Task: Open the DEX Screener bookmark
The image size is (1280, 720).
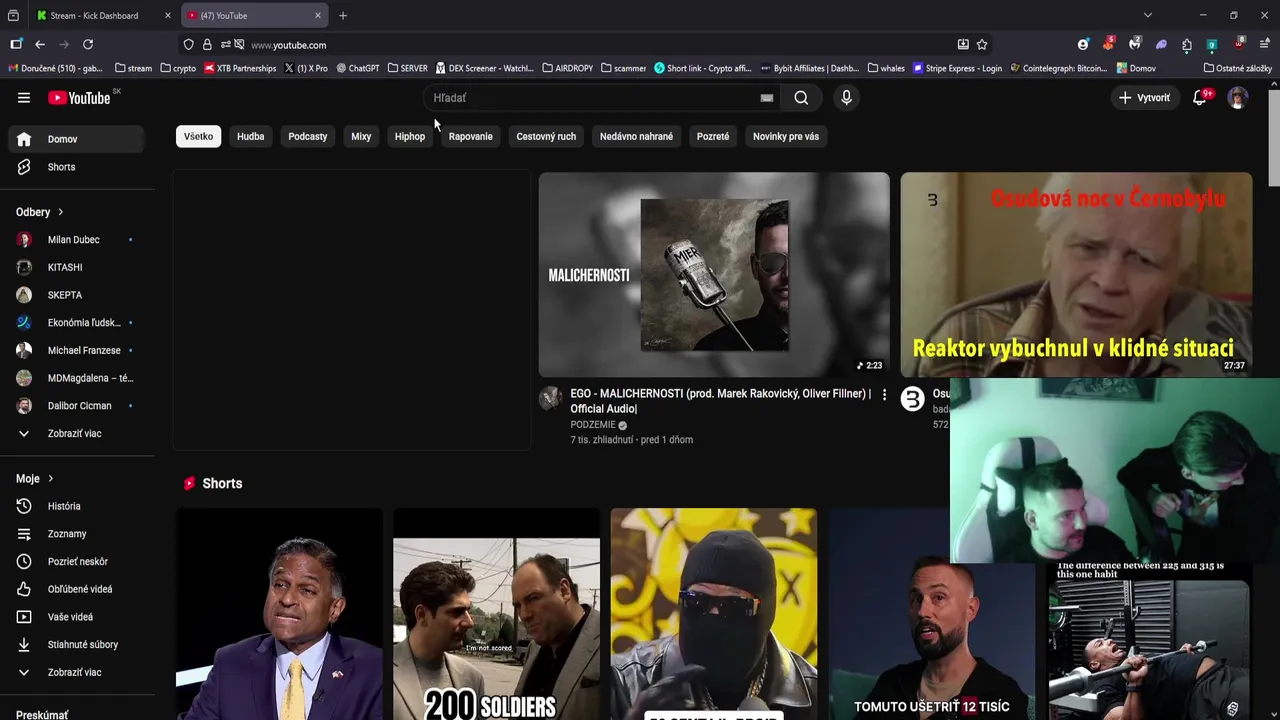Action: (x=485, y=68)
